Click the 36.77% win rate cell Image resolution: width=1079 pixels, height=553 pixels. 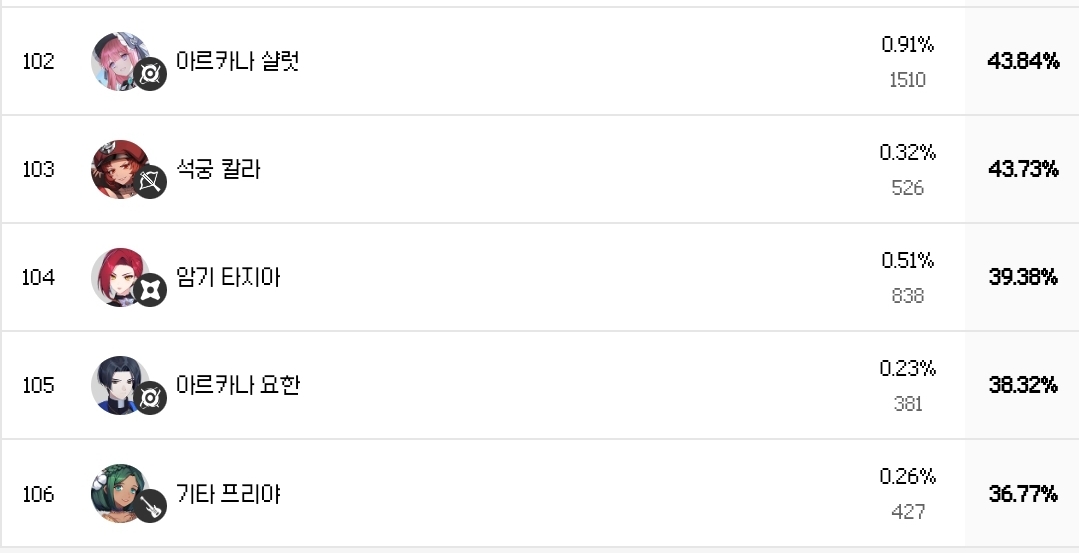point(1023,493)
